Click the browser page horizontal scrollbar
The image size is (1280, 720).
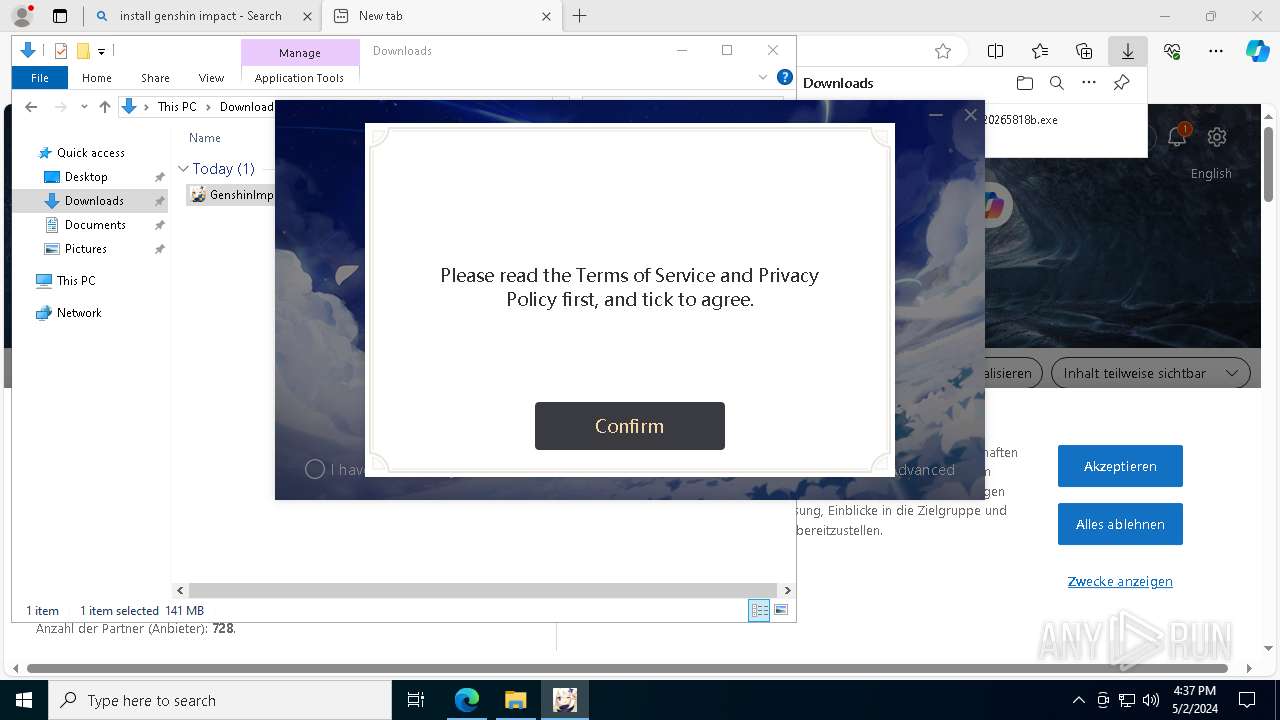click(628, 668)
